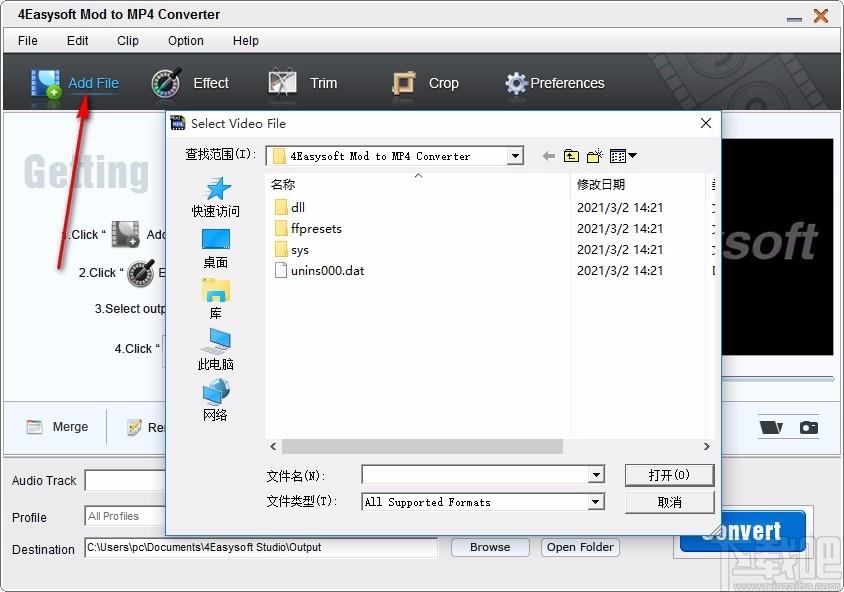Screen dimensions: 844x592
Task: Open the Help menu
Action: [245, 41]
